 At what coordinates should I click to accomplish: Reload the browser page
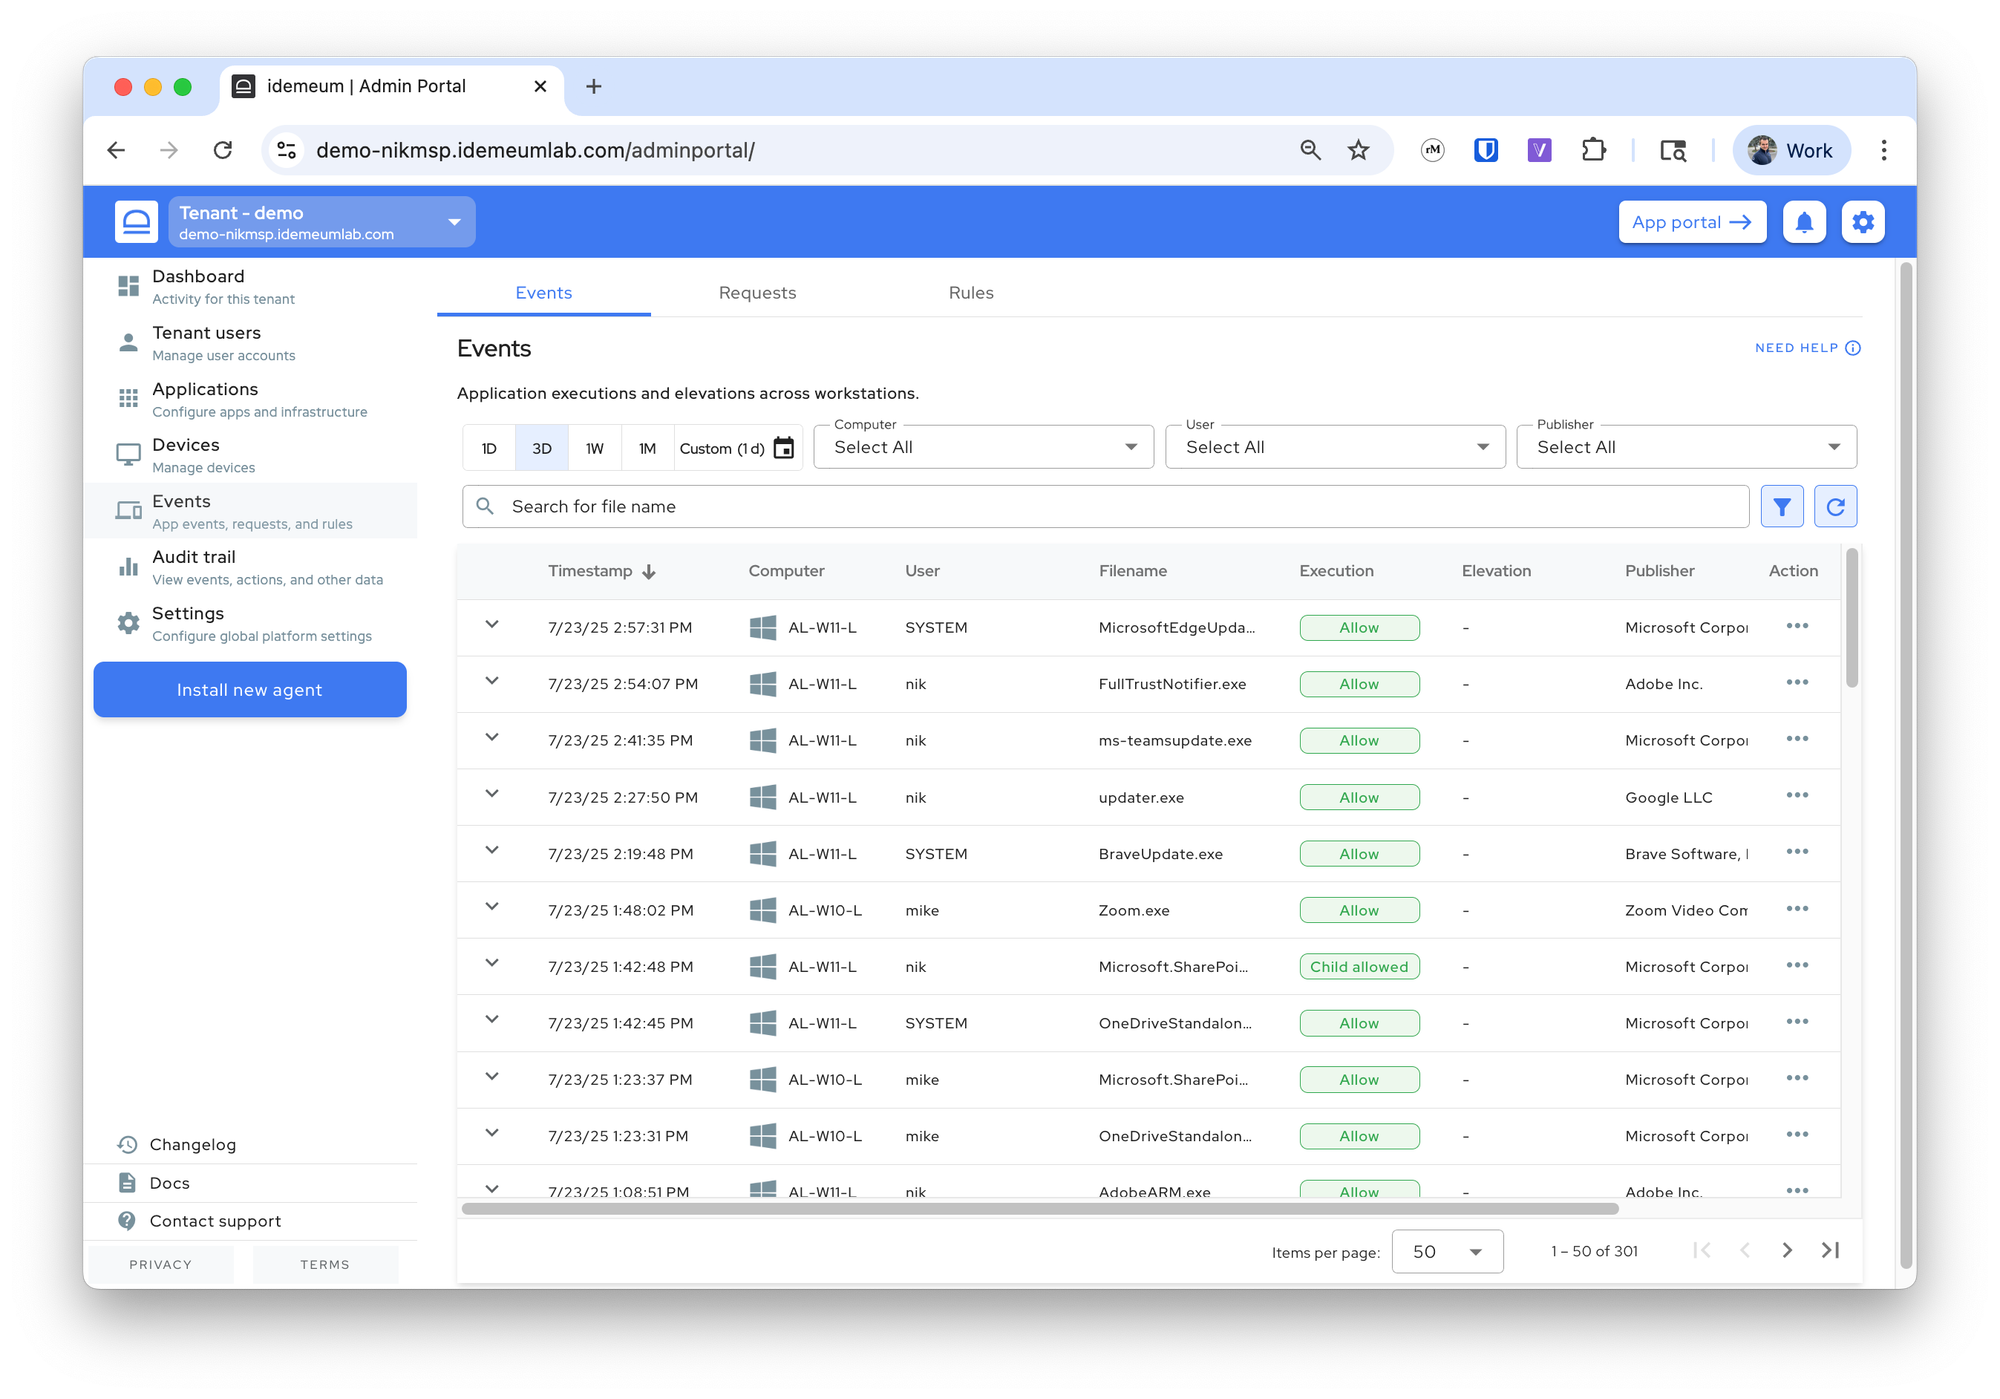pos(223,150)
